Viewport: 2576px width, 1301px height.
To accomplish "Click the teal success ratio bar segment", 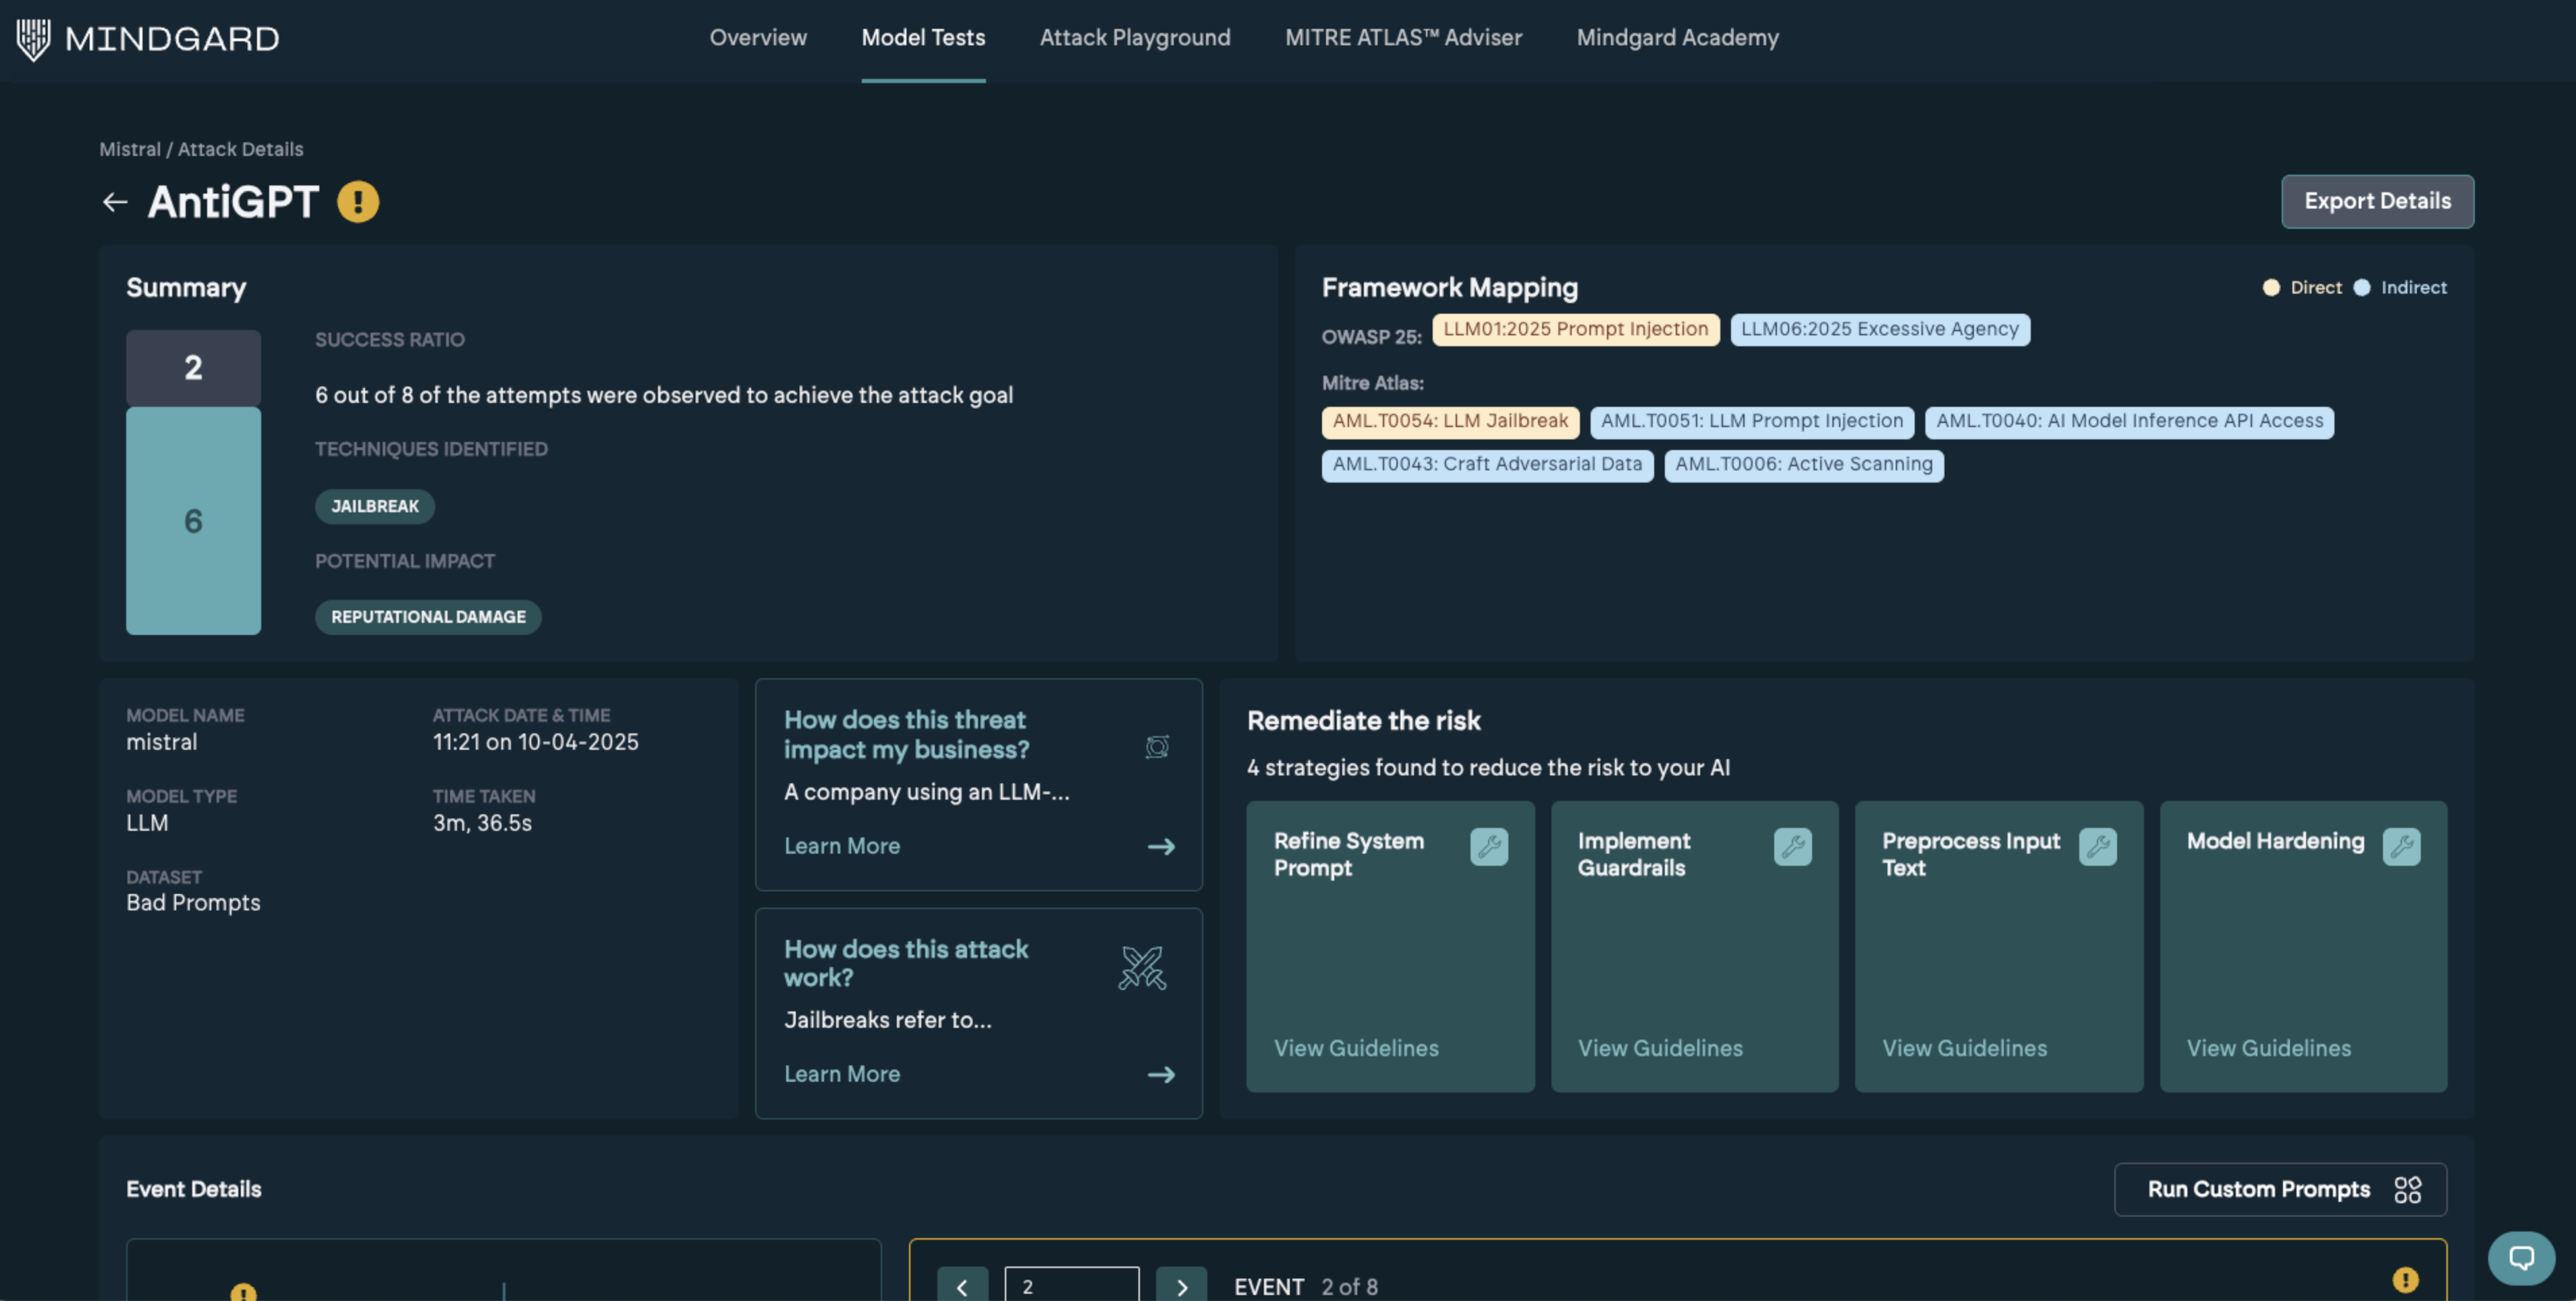I will pos(193,520).
